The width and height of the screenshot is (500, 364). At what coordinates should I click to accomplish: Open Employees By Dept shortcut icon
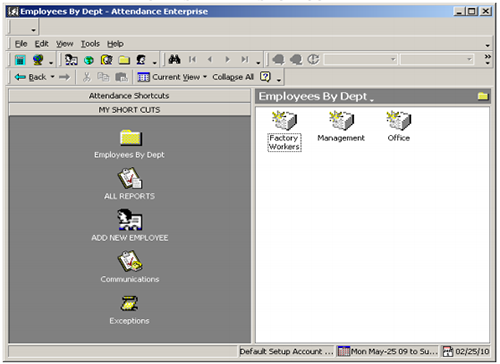pyautogui.click(x=131, y=138)
